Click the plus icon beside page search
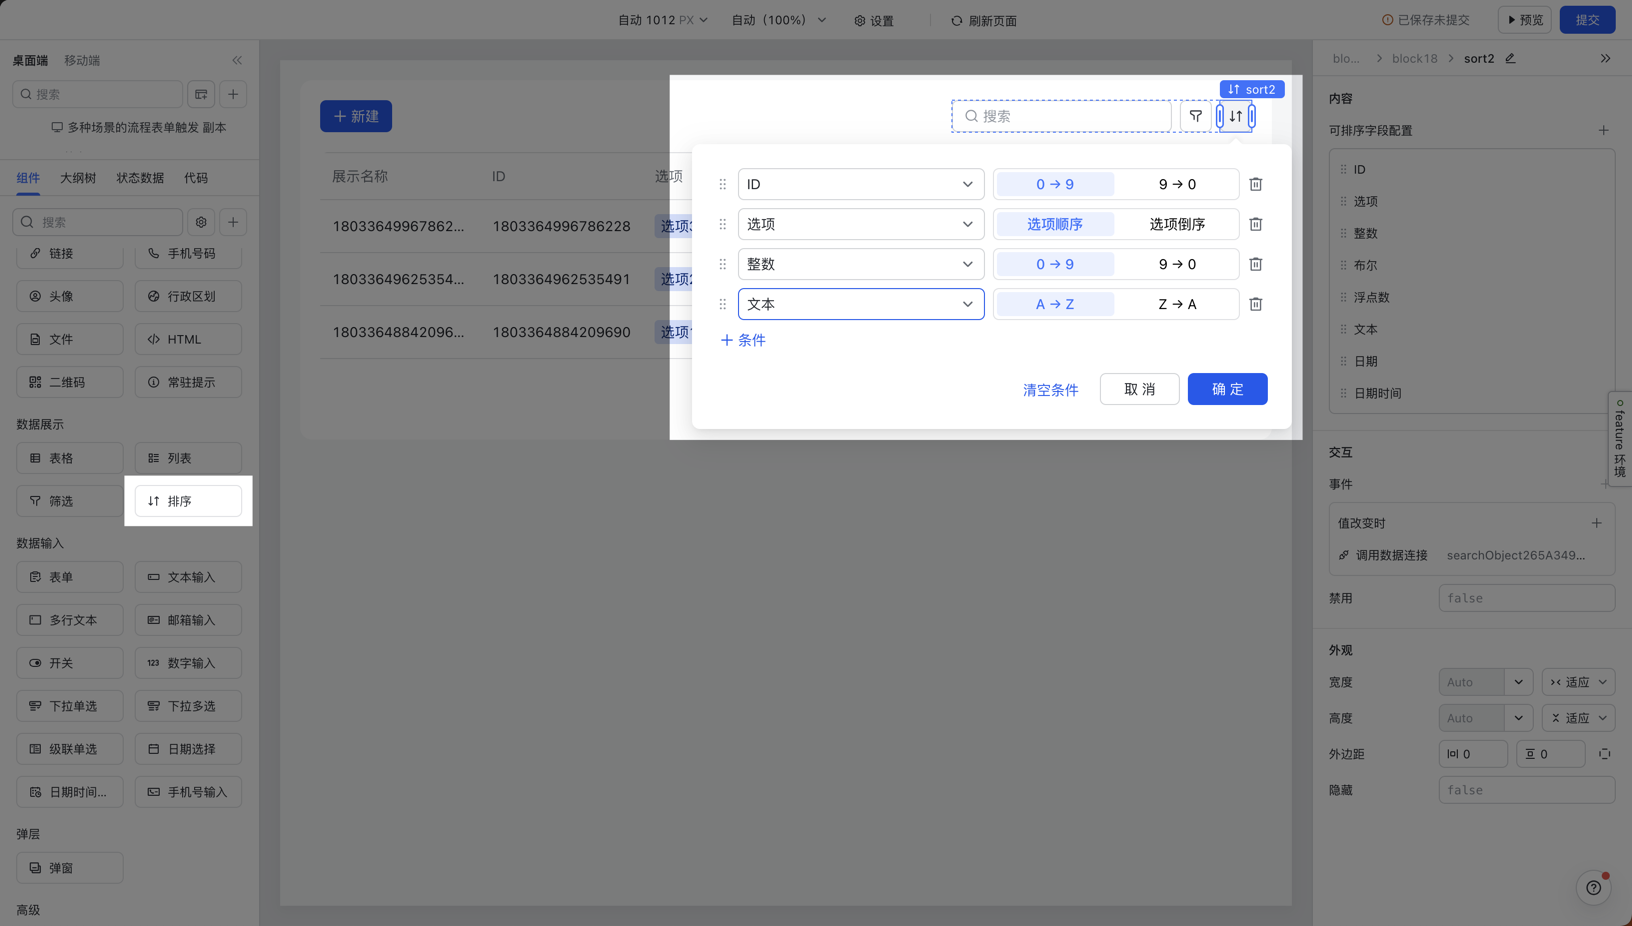Viewport: 1632px width, 926px height. (x=233, y=94)
